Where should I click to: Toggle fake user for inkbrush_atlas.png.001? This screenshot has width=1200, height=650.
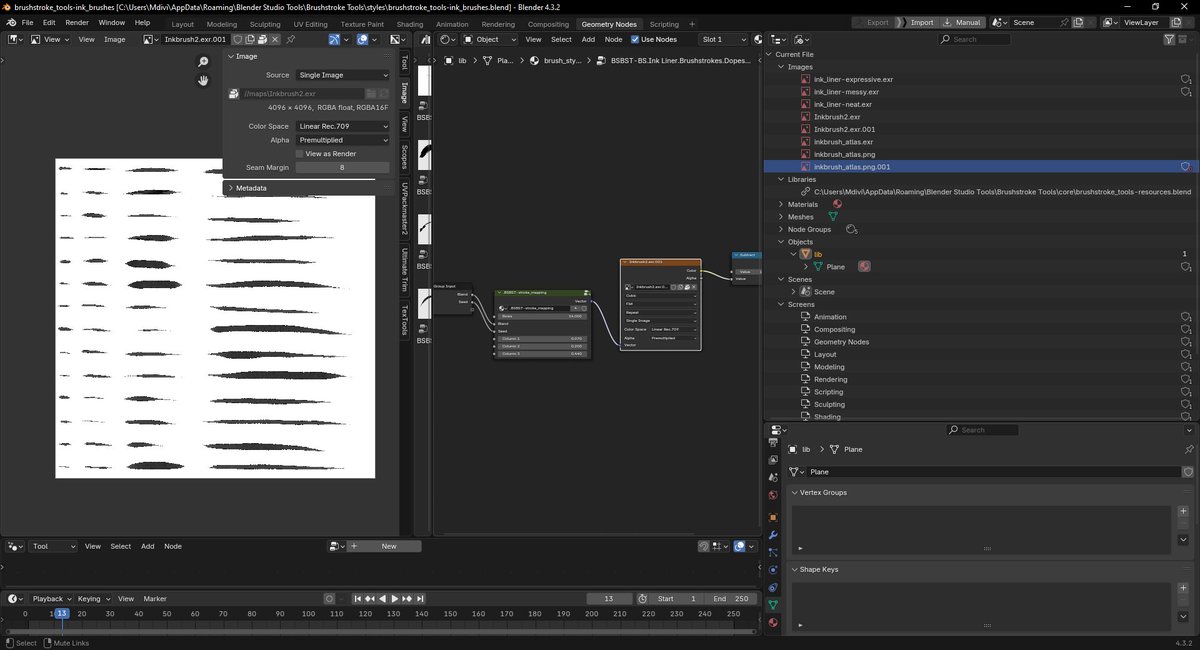[1186, 167]
